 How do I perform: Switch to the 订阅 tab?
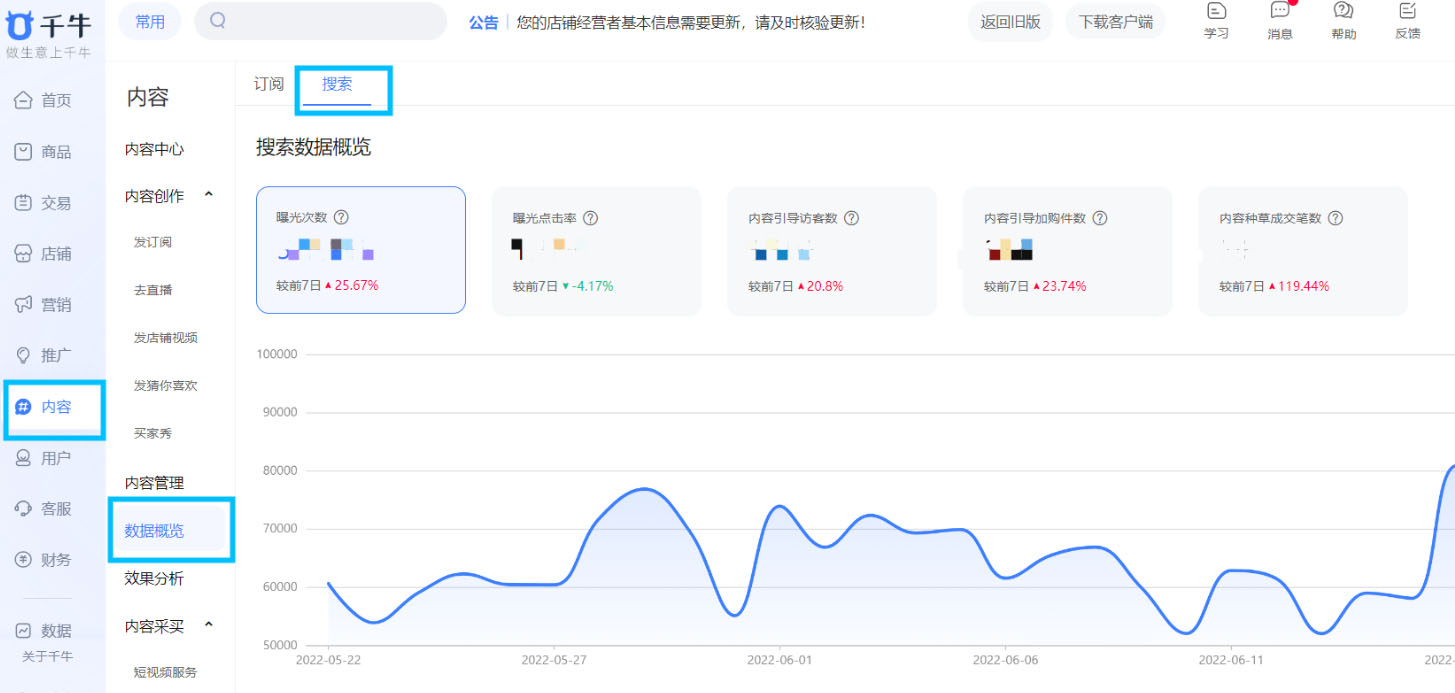(268, 85)
